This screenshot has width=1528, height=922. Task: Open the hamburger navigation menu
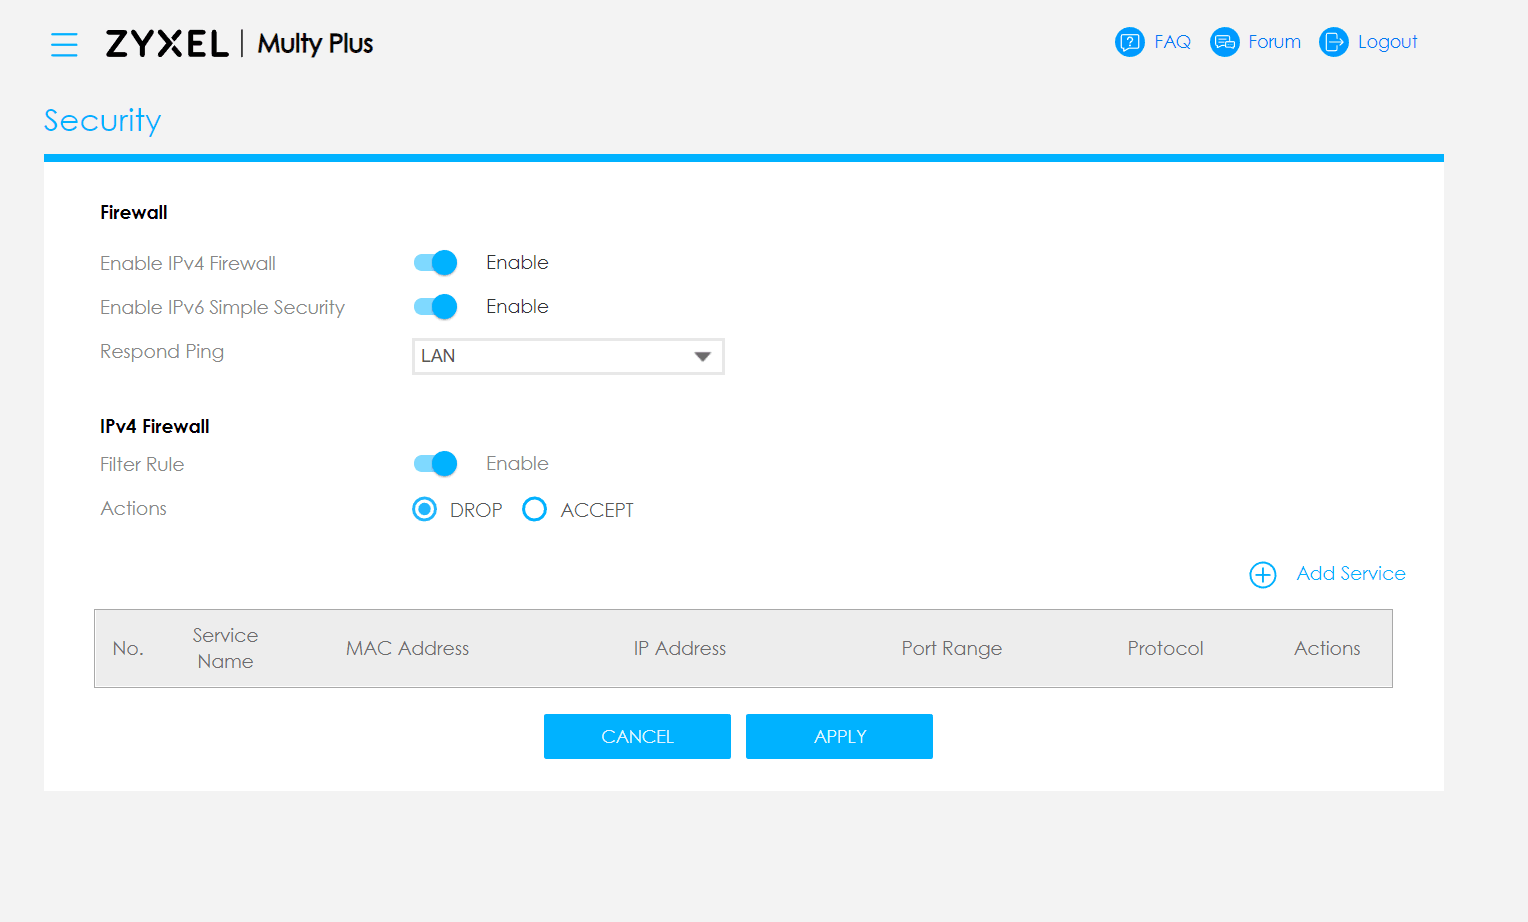(64, 44)
